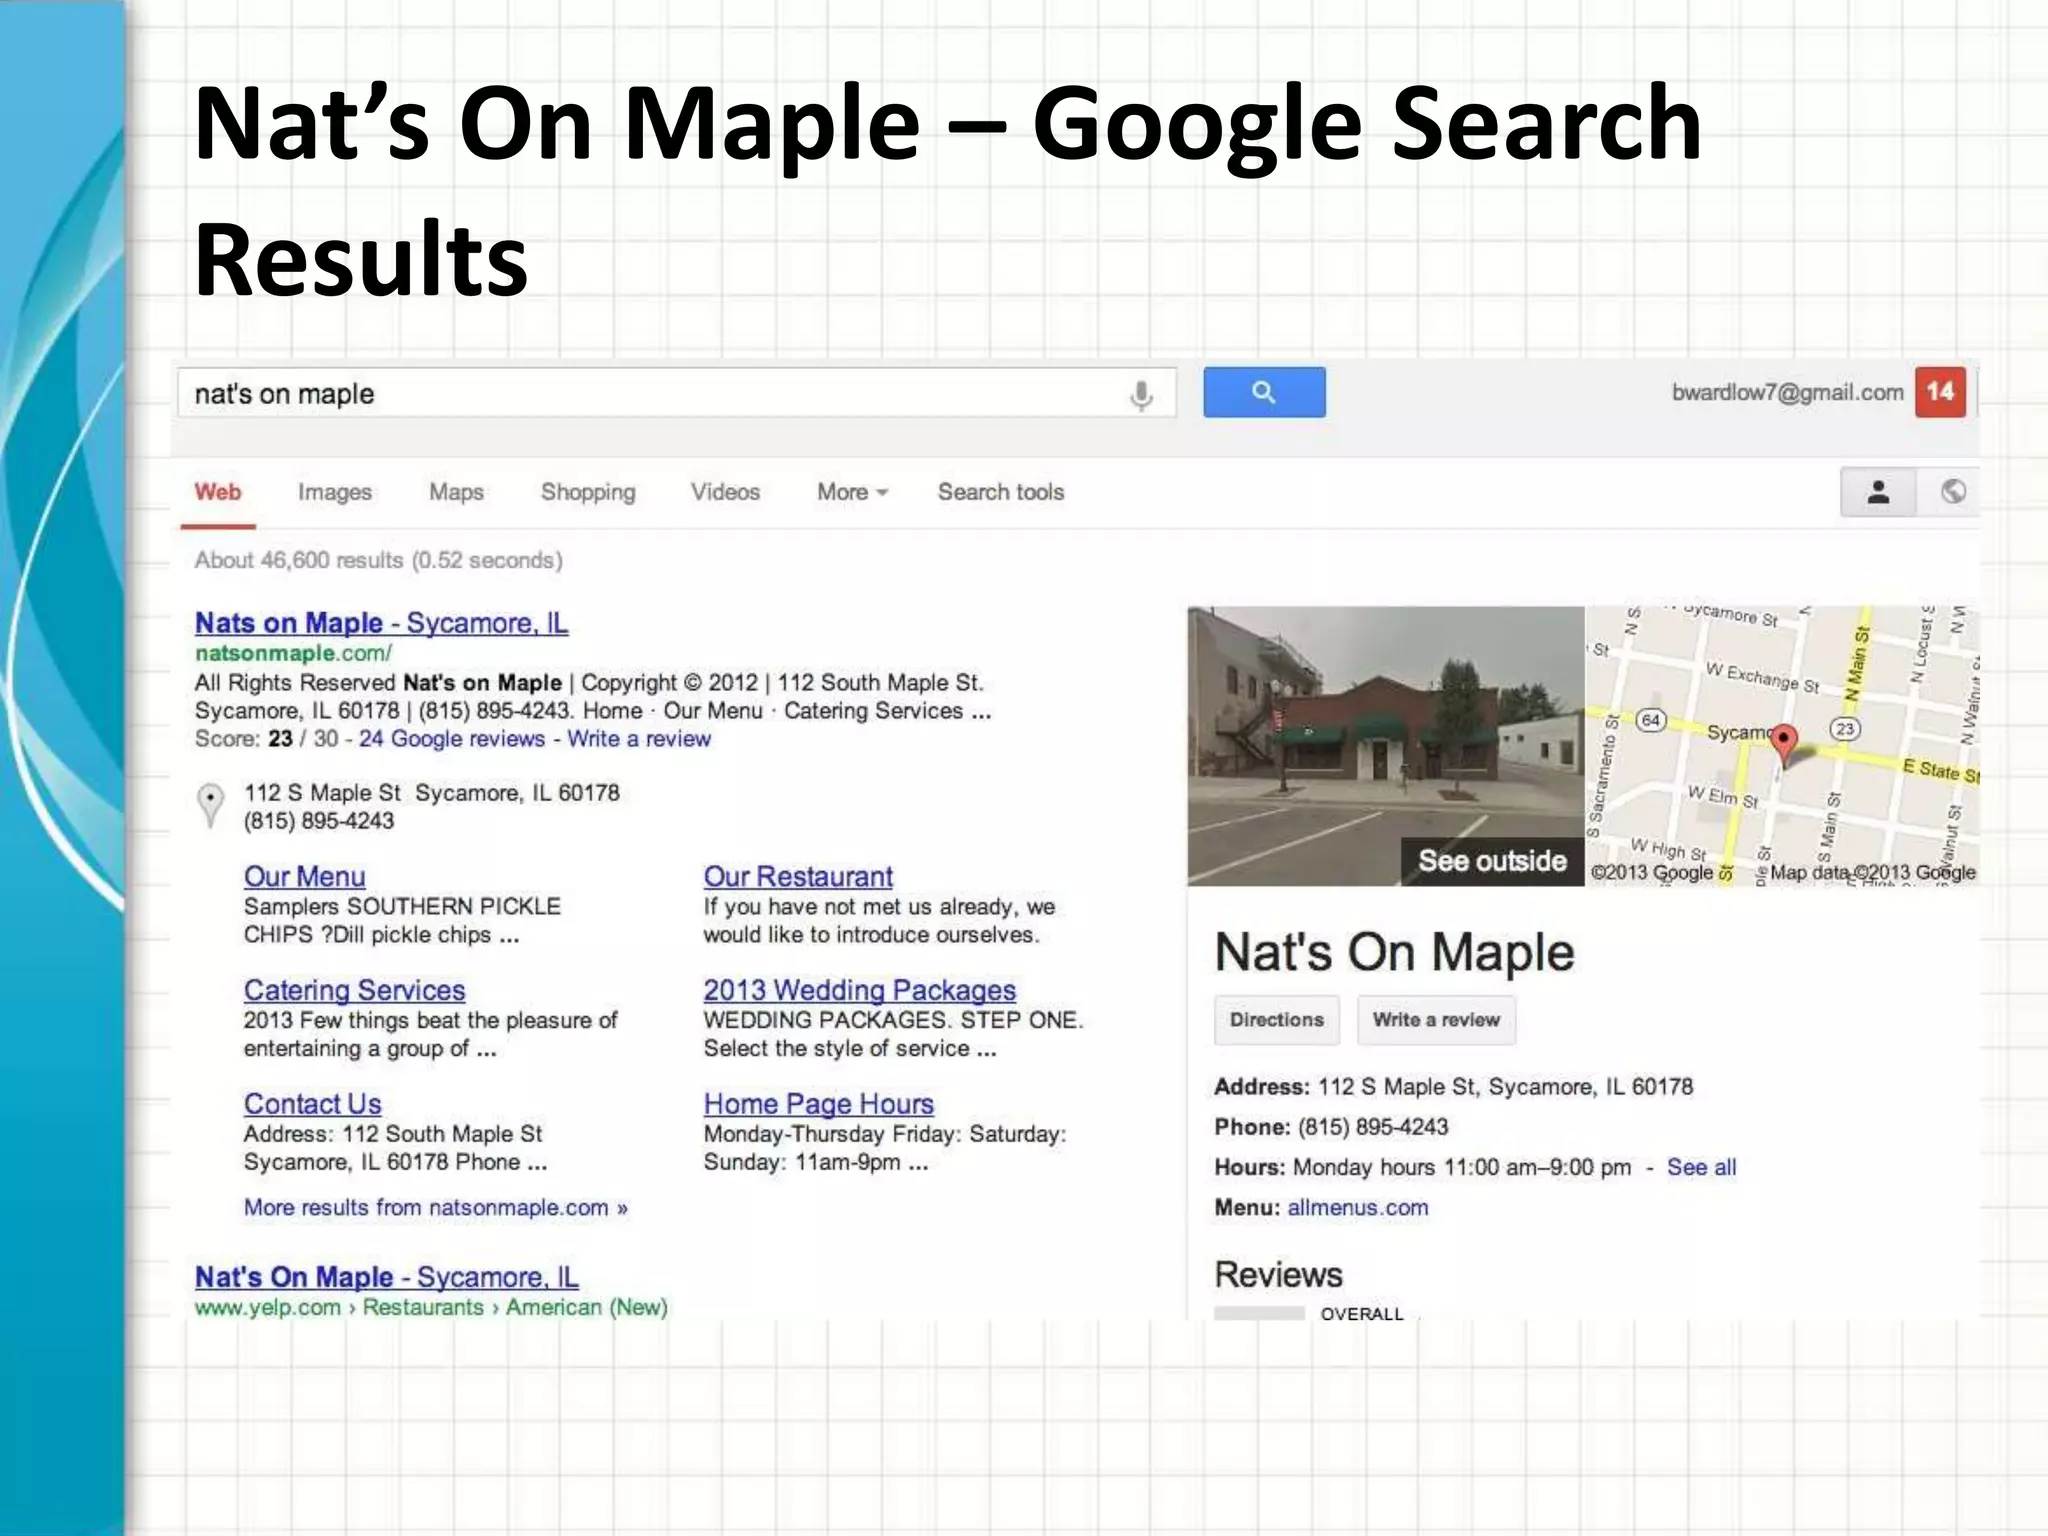2048x1536 pixels.
Task: Switch to the Videos tab
Action: [x=725, y=492]
